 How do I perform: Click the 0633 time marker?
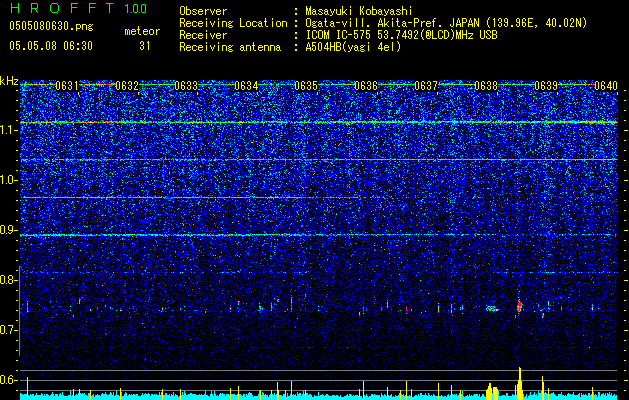(187, 86)
